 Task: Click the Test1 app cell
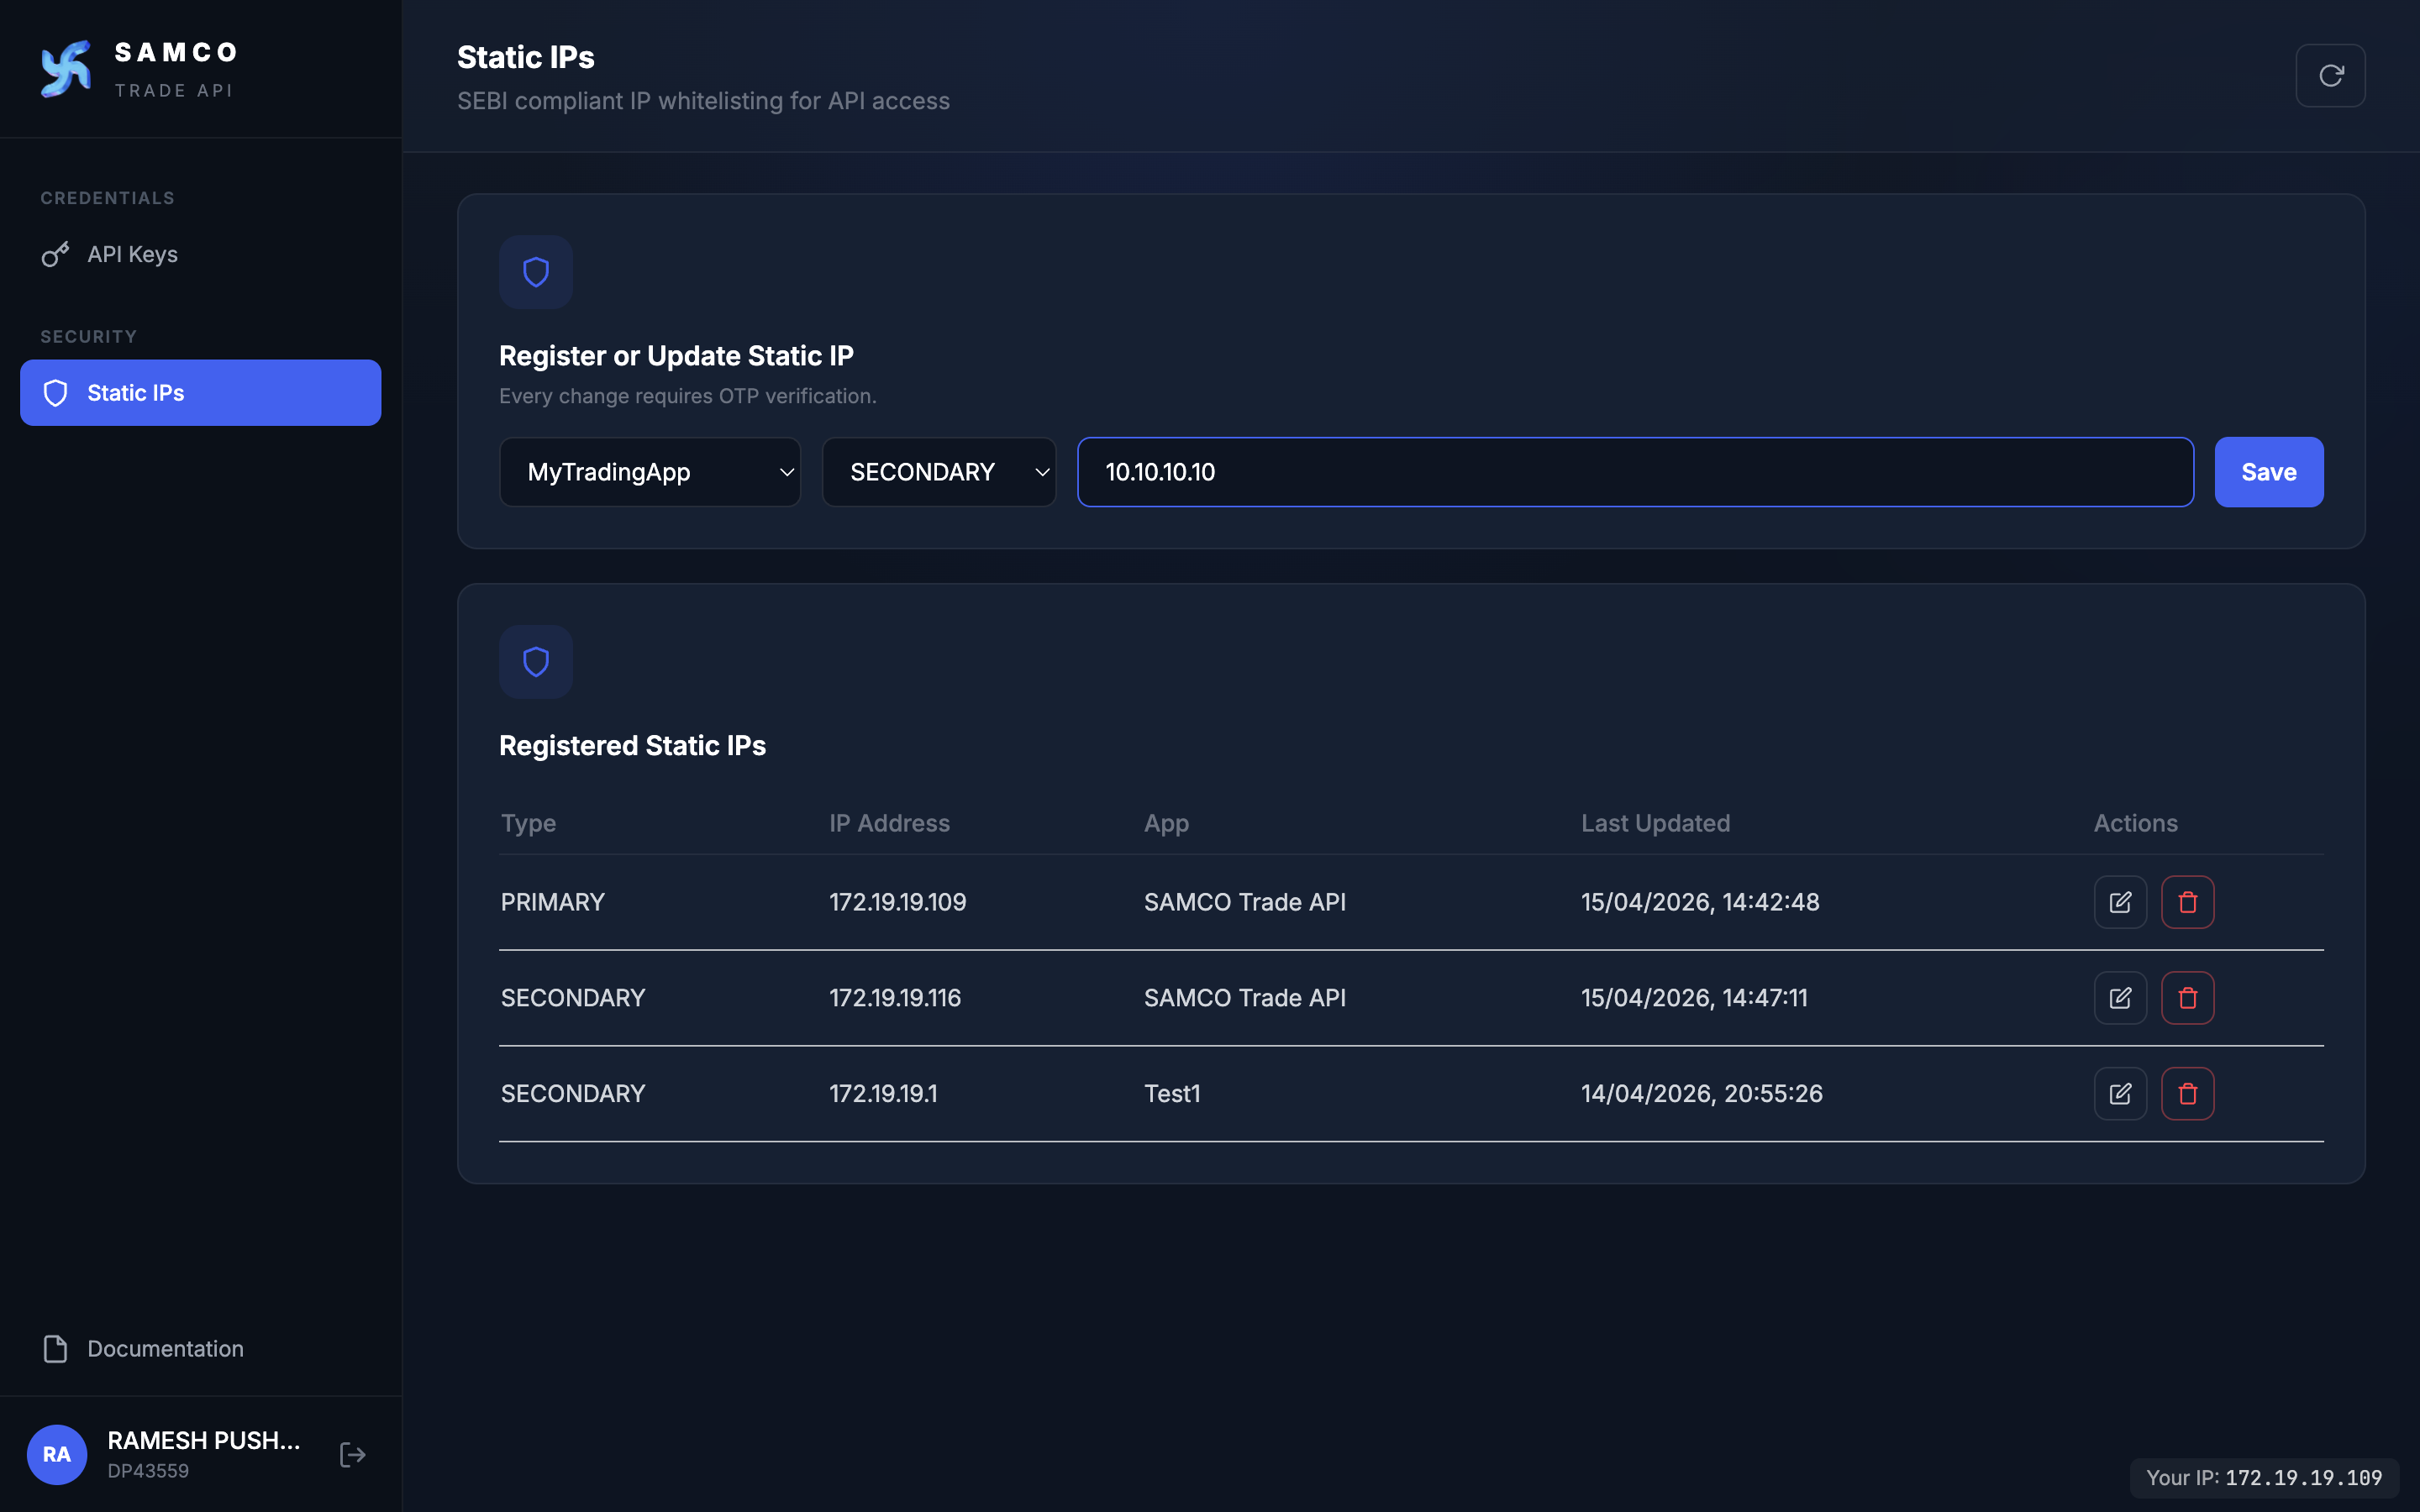(1171, 1094)
